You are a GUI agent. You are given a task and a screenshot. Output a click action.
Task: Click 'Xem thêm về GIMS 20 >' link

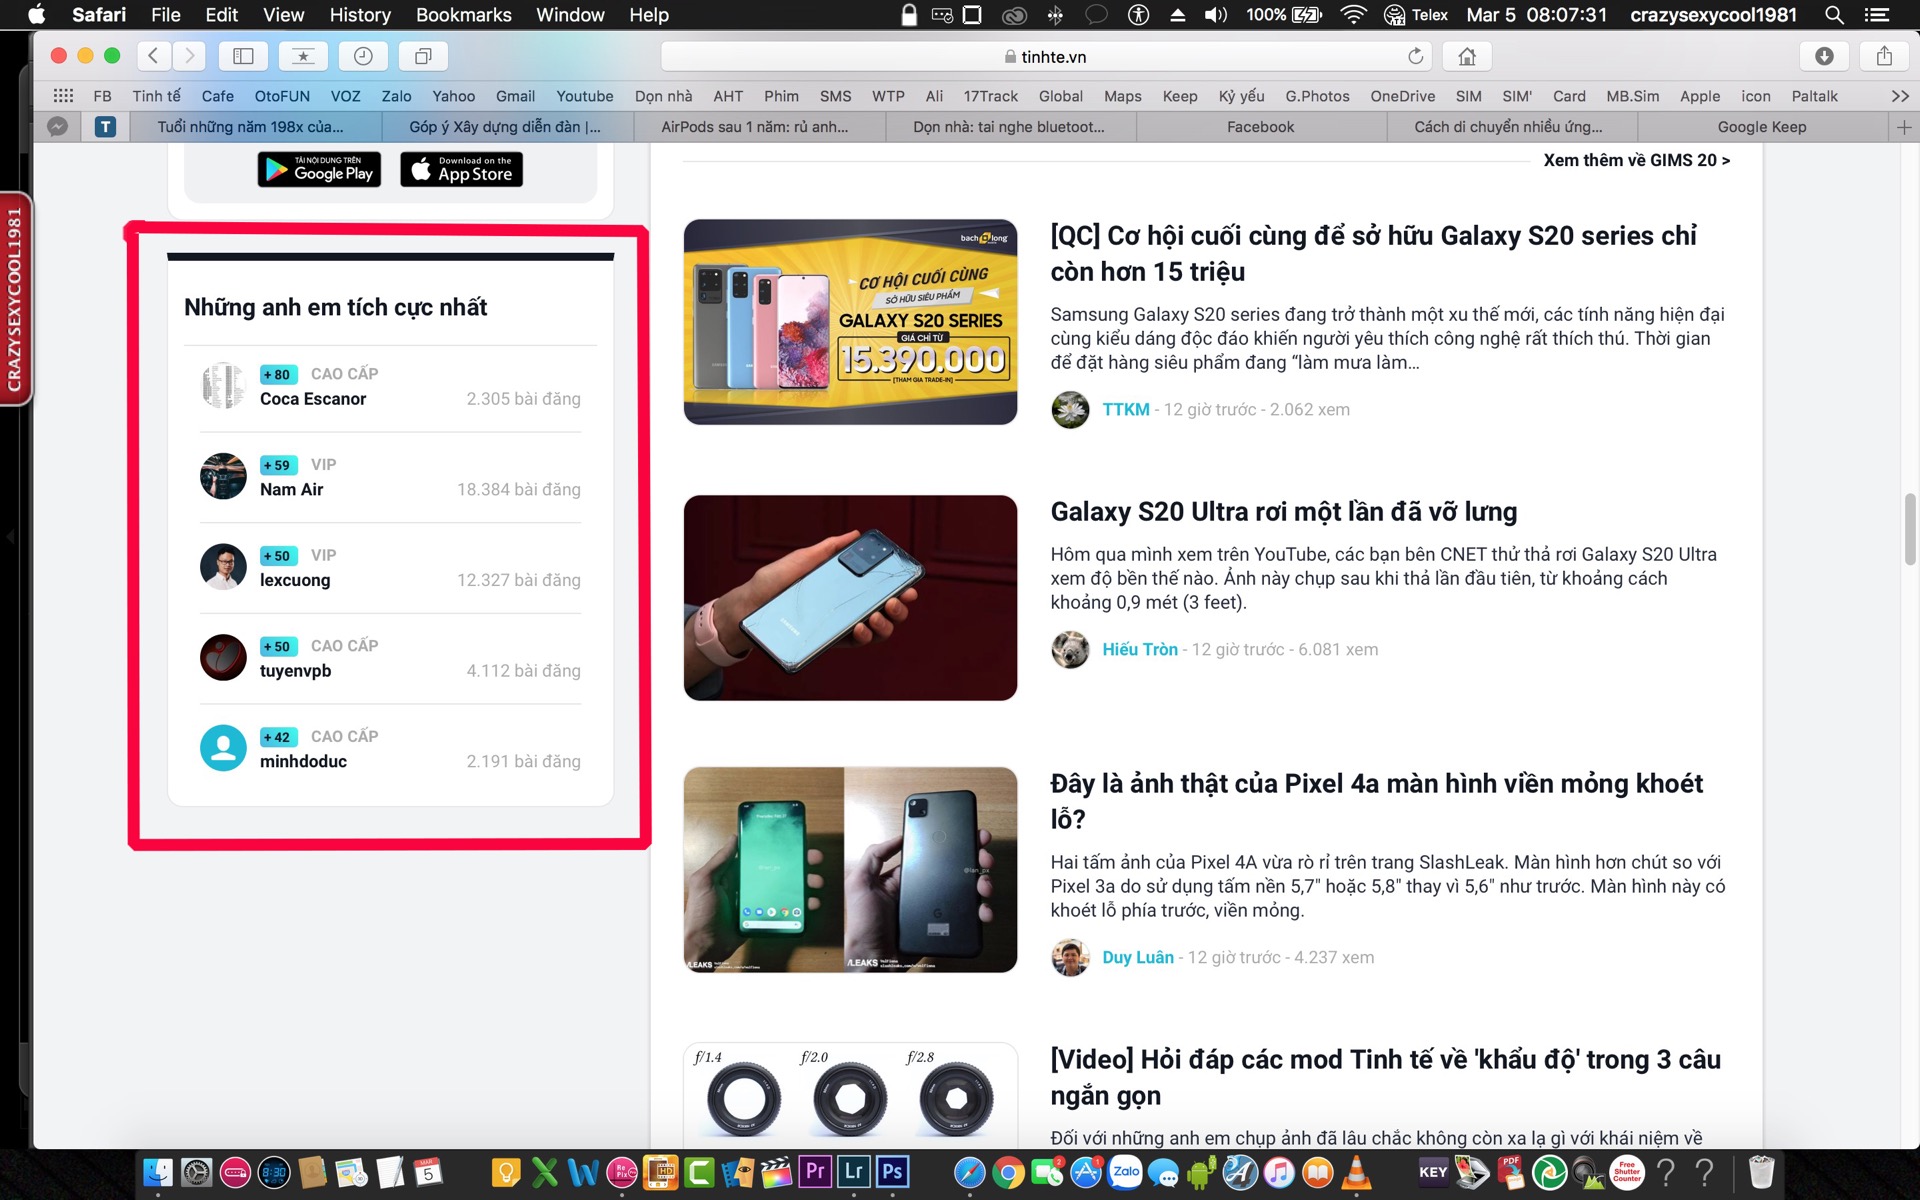click(1636, 160)
